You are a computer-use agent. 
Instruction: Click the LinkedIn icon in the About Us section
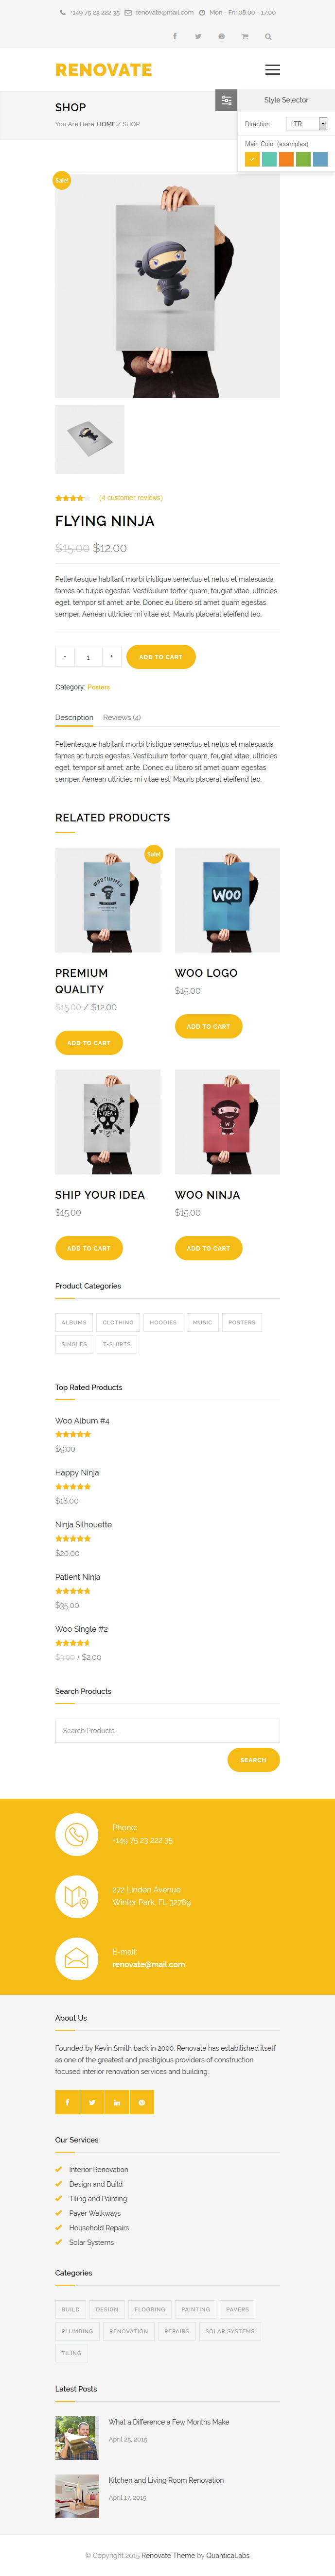point(117,2103)
